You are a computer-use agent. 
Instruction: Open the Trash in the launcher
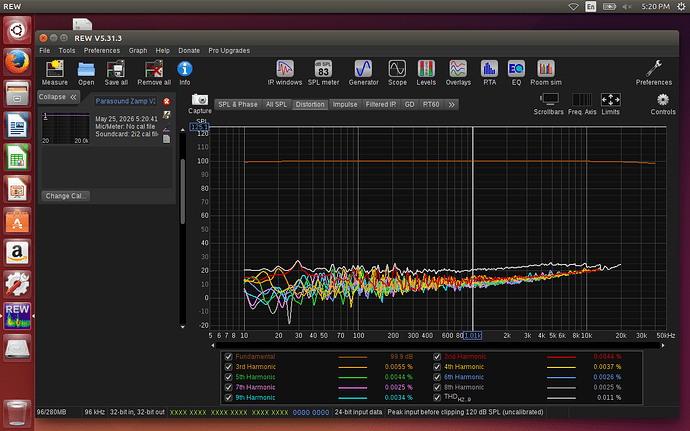coord(17,413)
